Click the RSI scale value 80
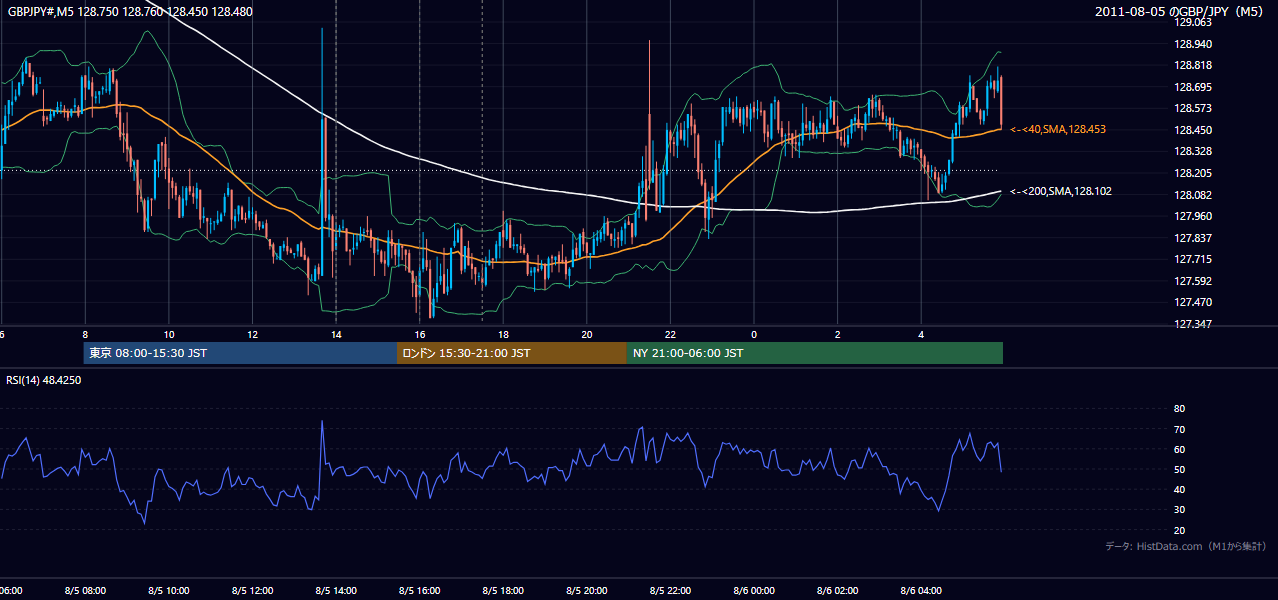The image size is (1278, 600). coord(1179,409)
